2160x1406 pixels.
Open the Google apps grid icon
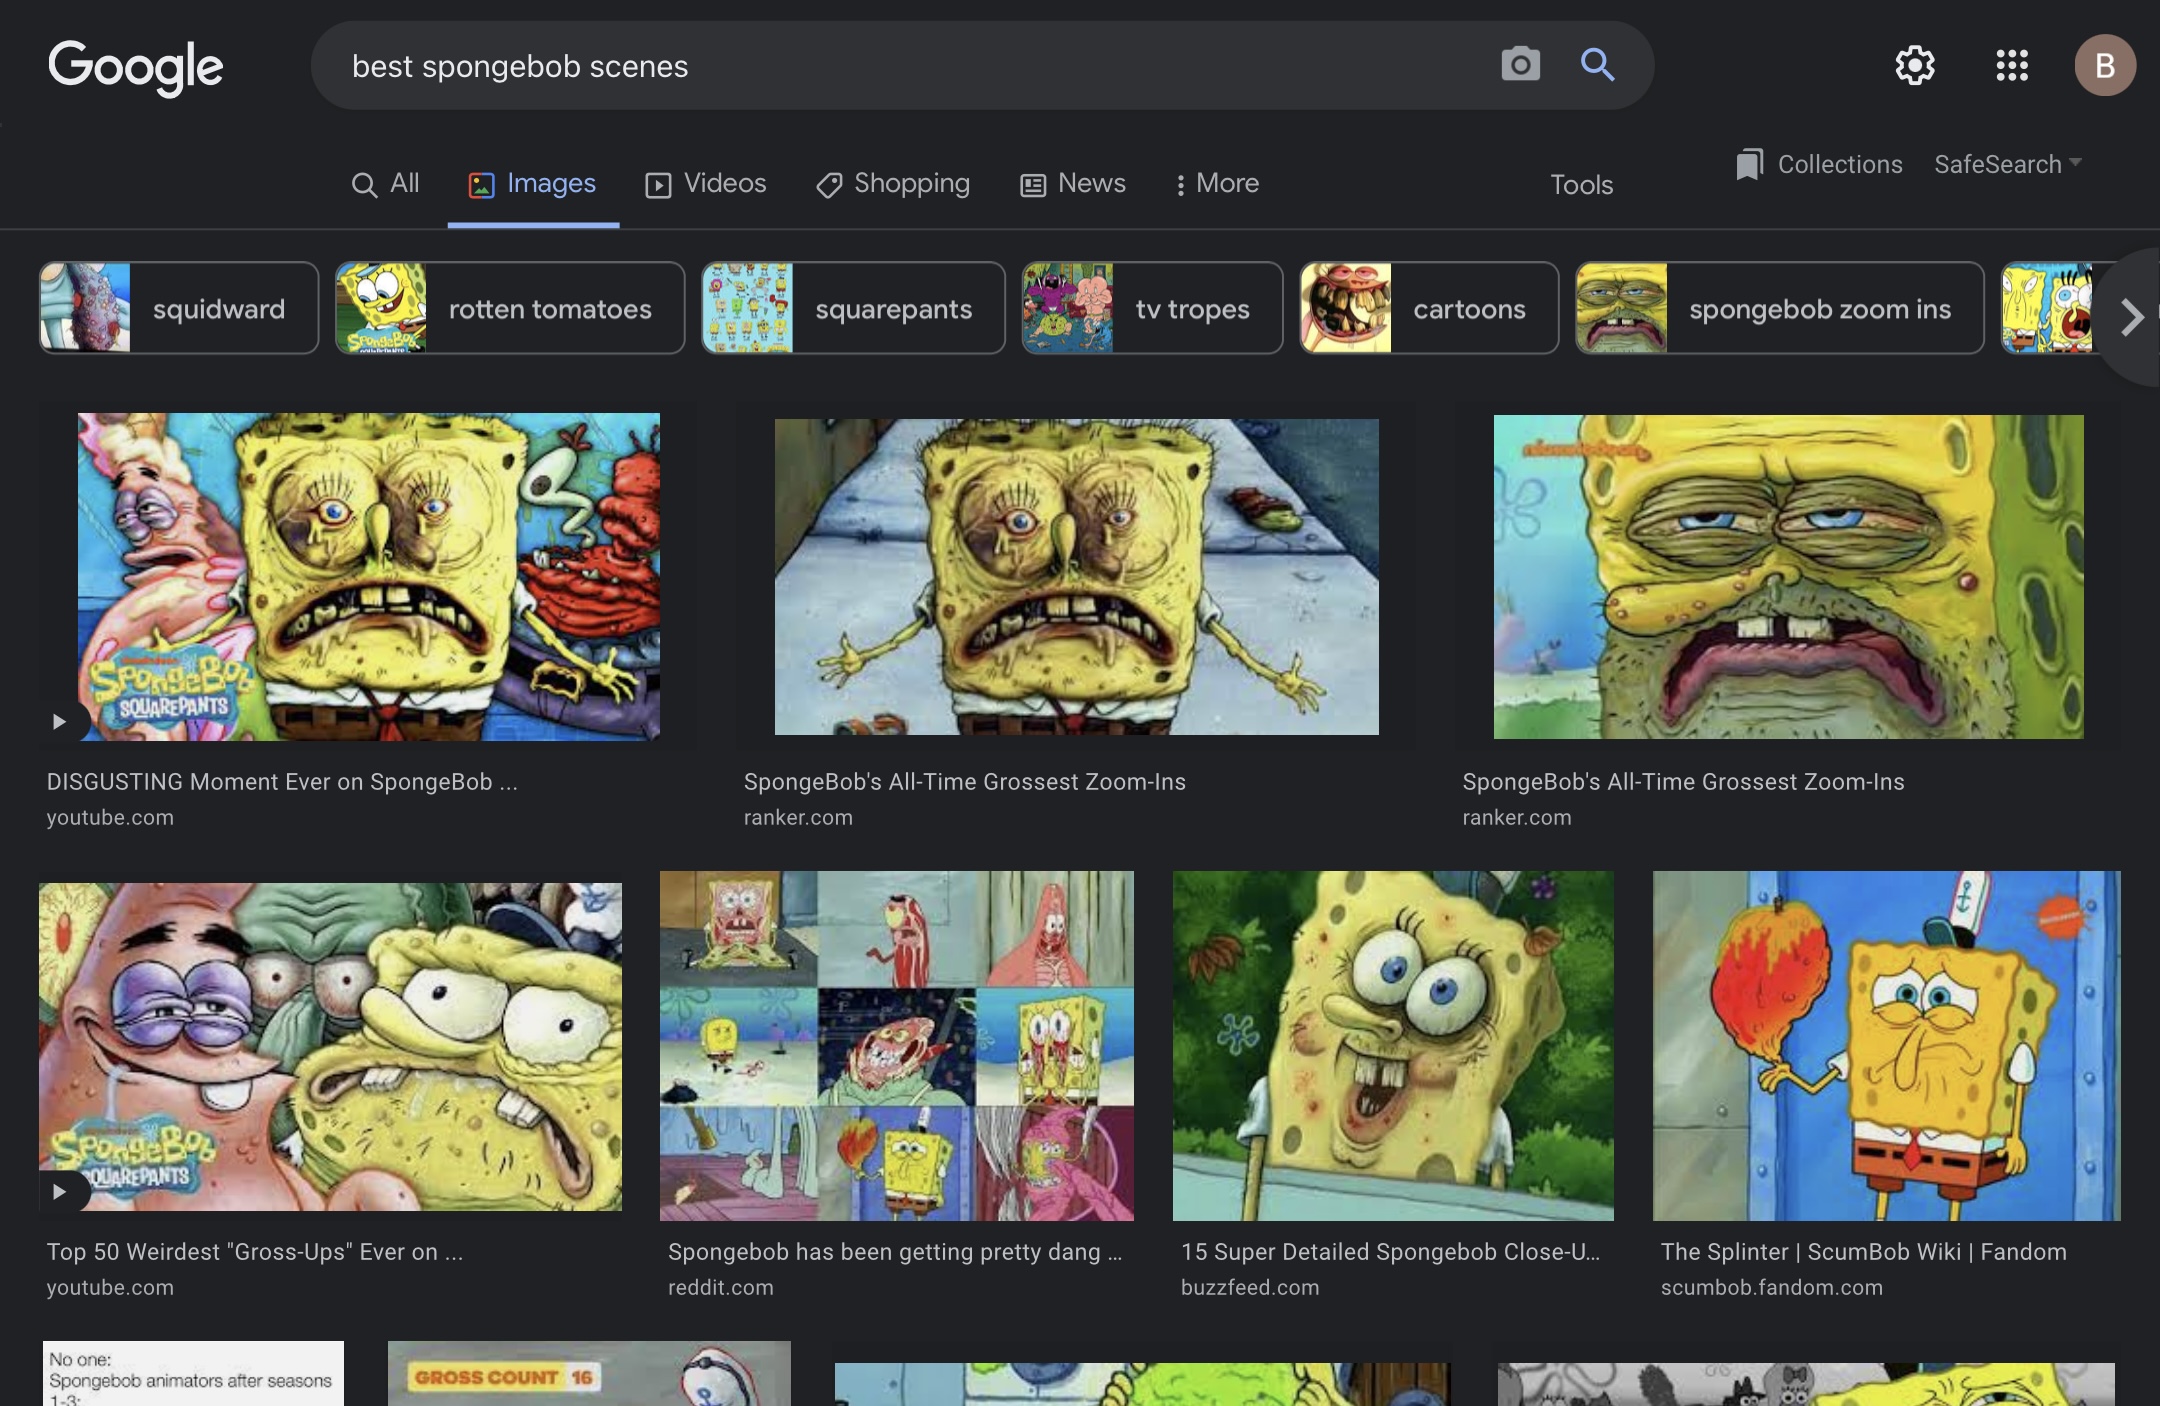(x=2012, y=66)
